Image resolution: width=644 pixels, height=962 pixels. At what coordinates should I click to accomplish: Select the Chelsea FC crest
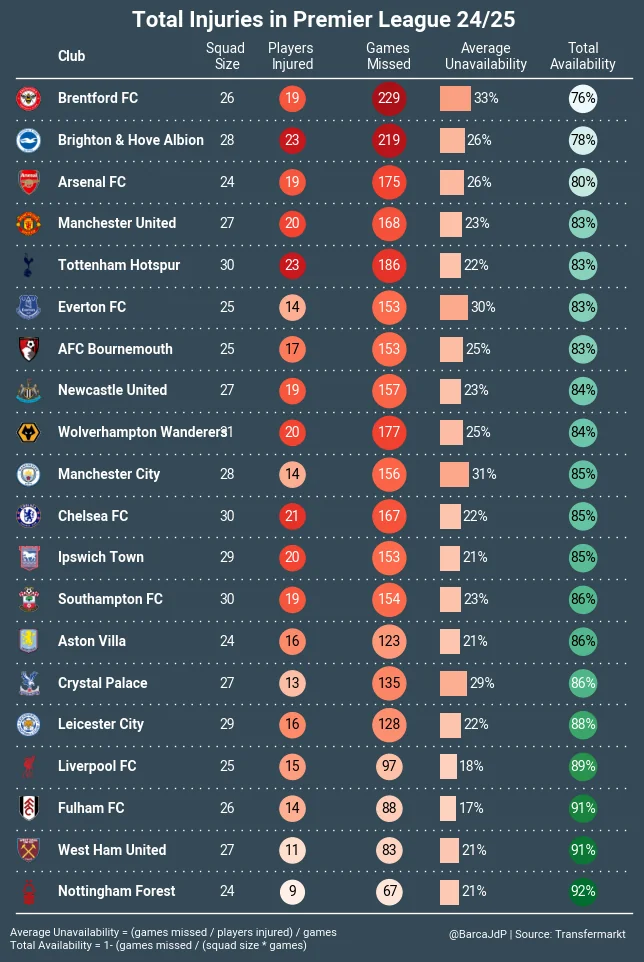point(28,516)
